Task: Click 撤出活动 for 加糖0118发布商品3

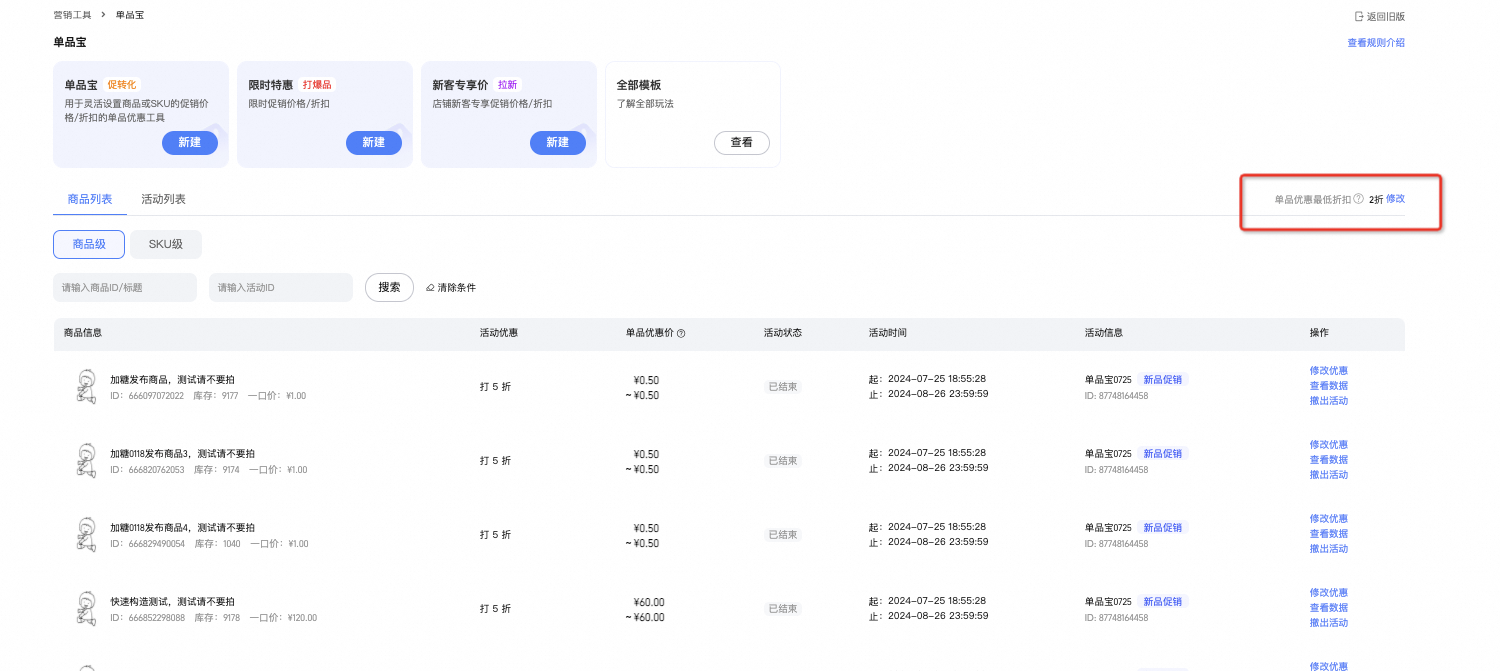Action: [1329, 475]
